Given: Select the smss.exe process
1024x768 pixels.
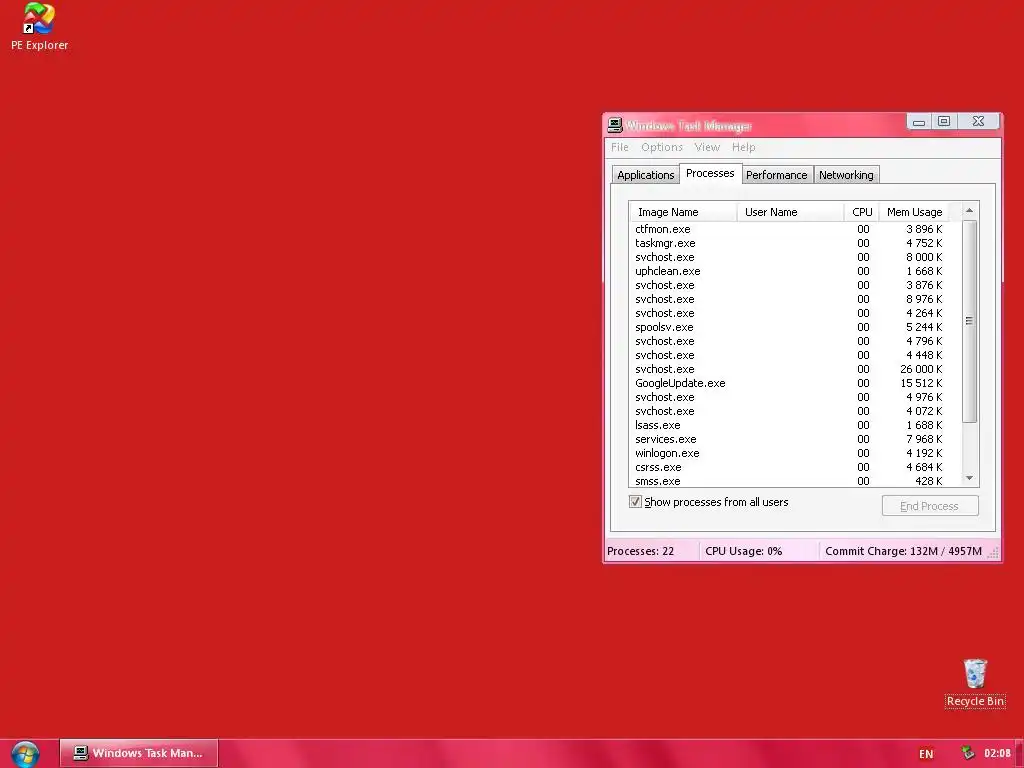Looking at the screenshot, I should click(x=789, y=481).
